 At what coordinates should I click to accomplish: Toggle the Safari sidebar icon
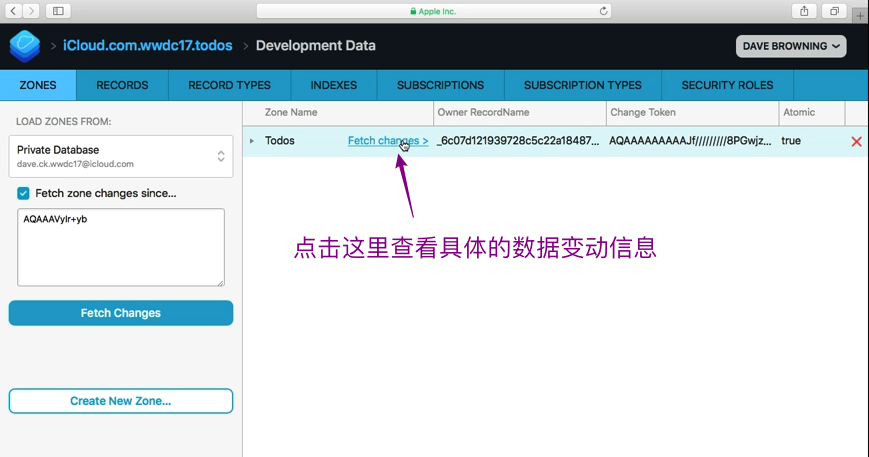(58, 11)
